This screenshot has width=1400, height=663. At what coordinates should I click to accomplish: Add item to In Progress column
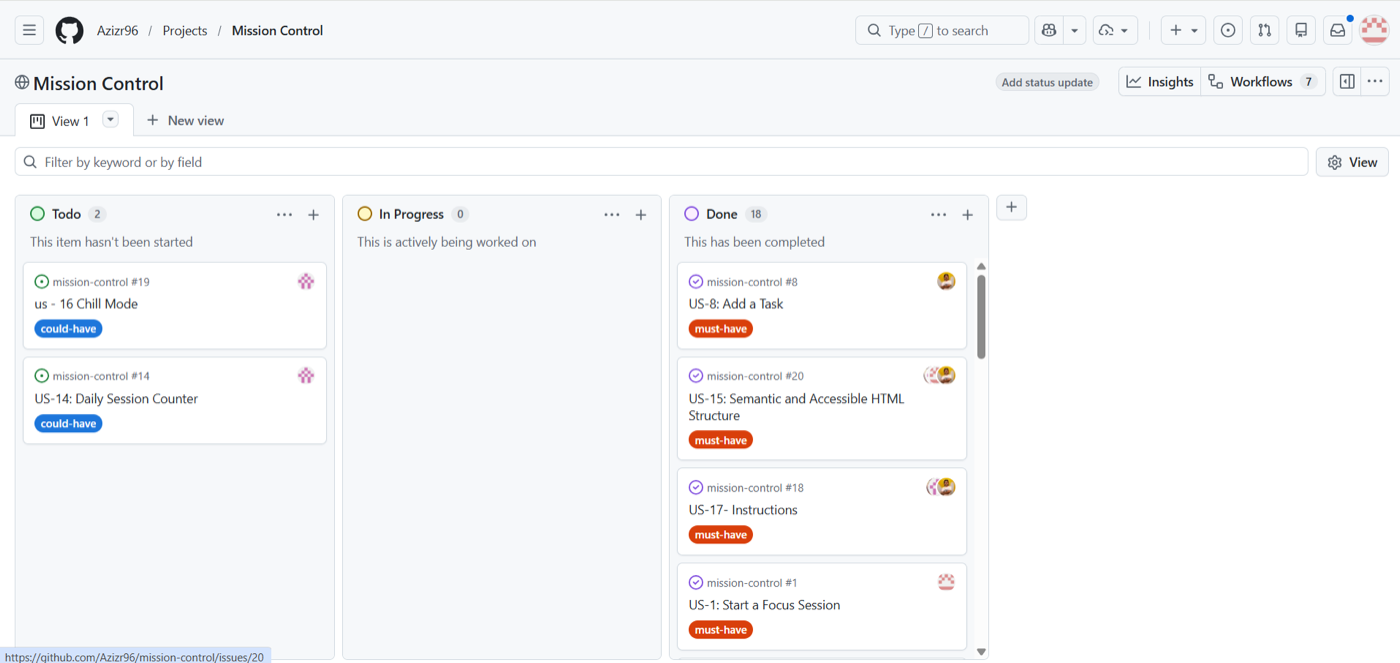point(641,214)
